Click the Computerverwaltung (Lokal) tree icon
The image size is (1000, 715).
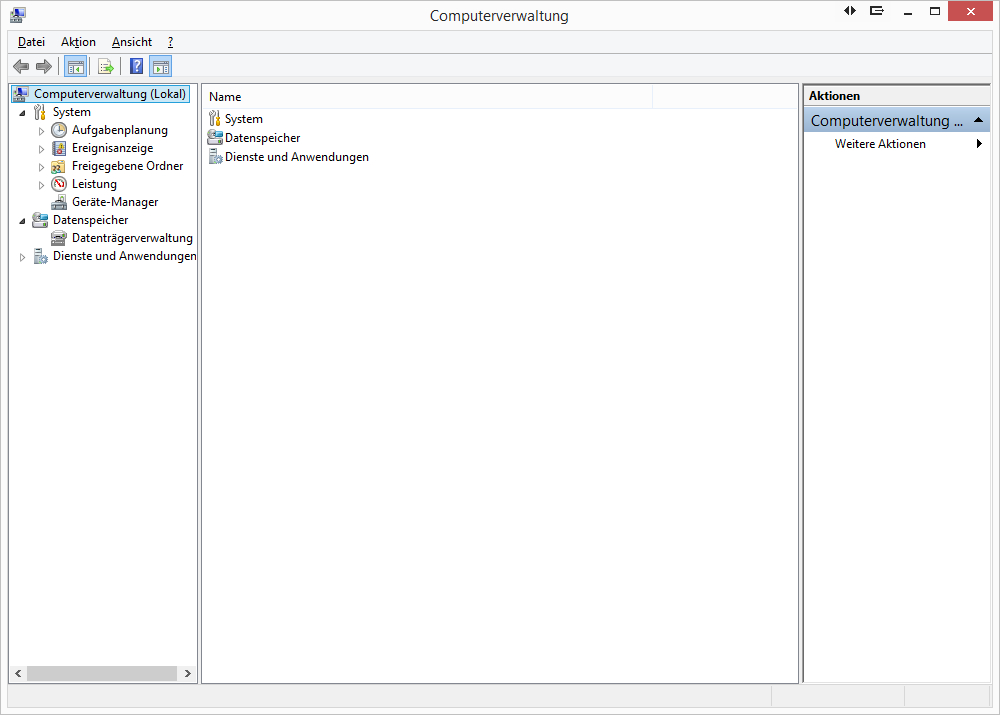pyautogui.click(x=21, y=94)
